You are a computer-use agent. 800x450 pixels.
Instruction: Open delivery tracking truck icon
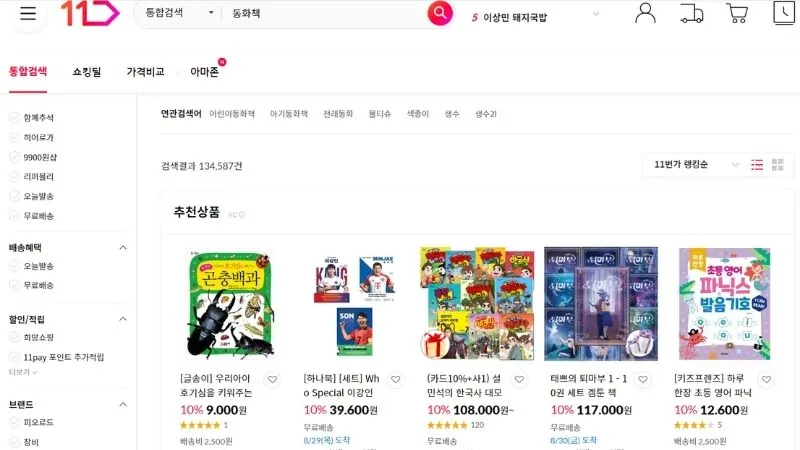pos(691,13)
